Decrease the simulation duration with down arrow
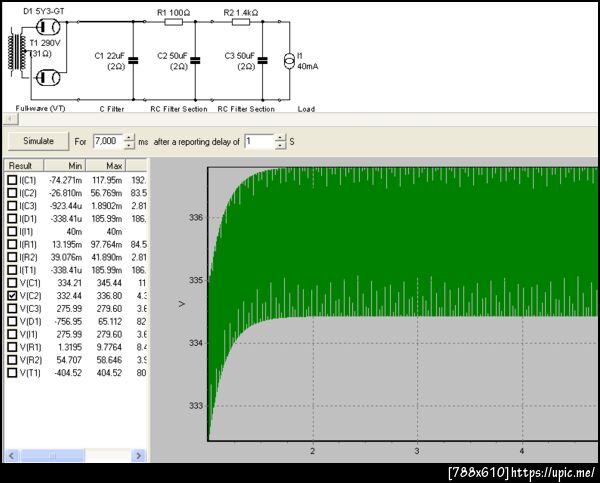 [x=129, y=145]
